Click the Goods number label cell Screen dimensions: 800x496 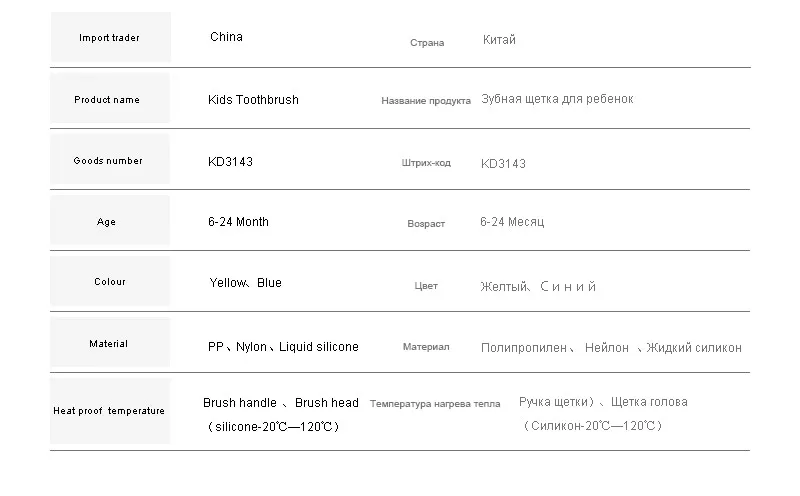pos(110,159)
